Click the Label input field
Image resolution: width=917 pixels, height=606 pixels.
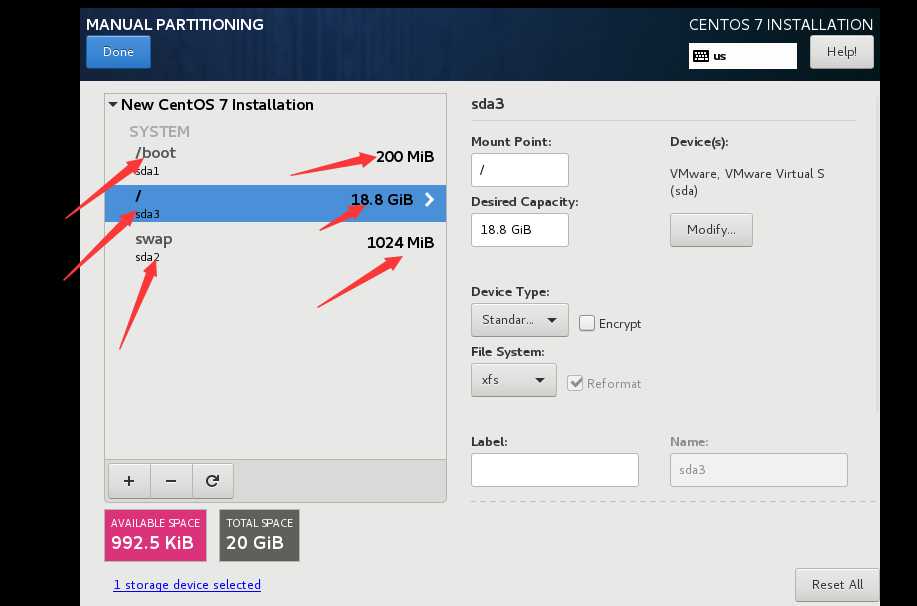pos(554,470)
